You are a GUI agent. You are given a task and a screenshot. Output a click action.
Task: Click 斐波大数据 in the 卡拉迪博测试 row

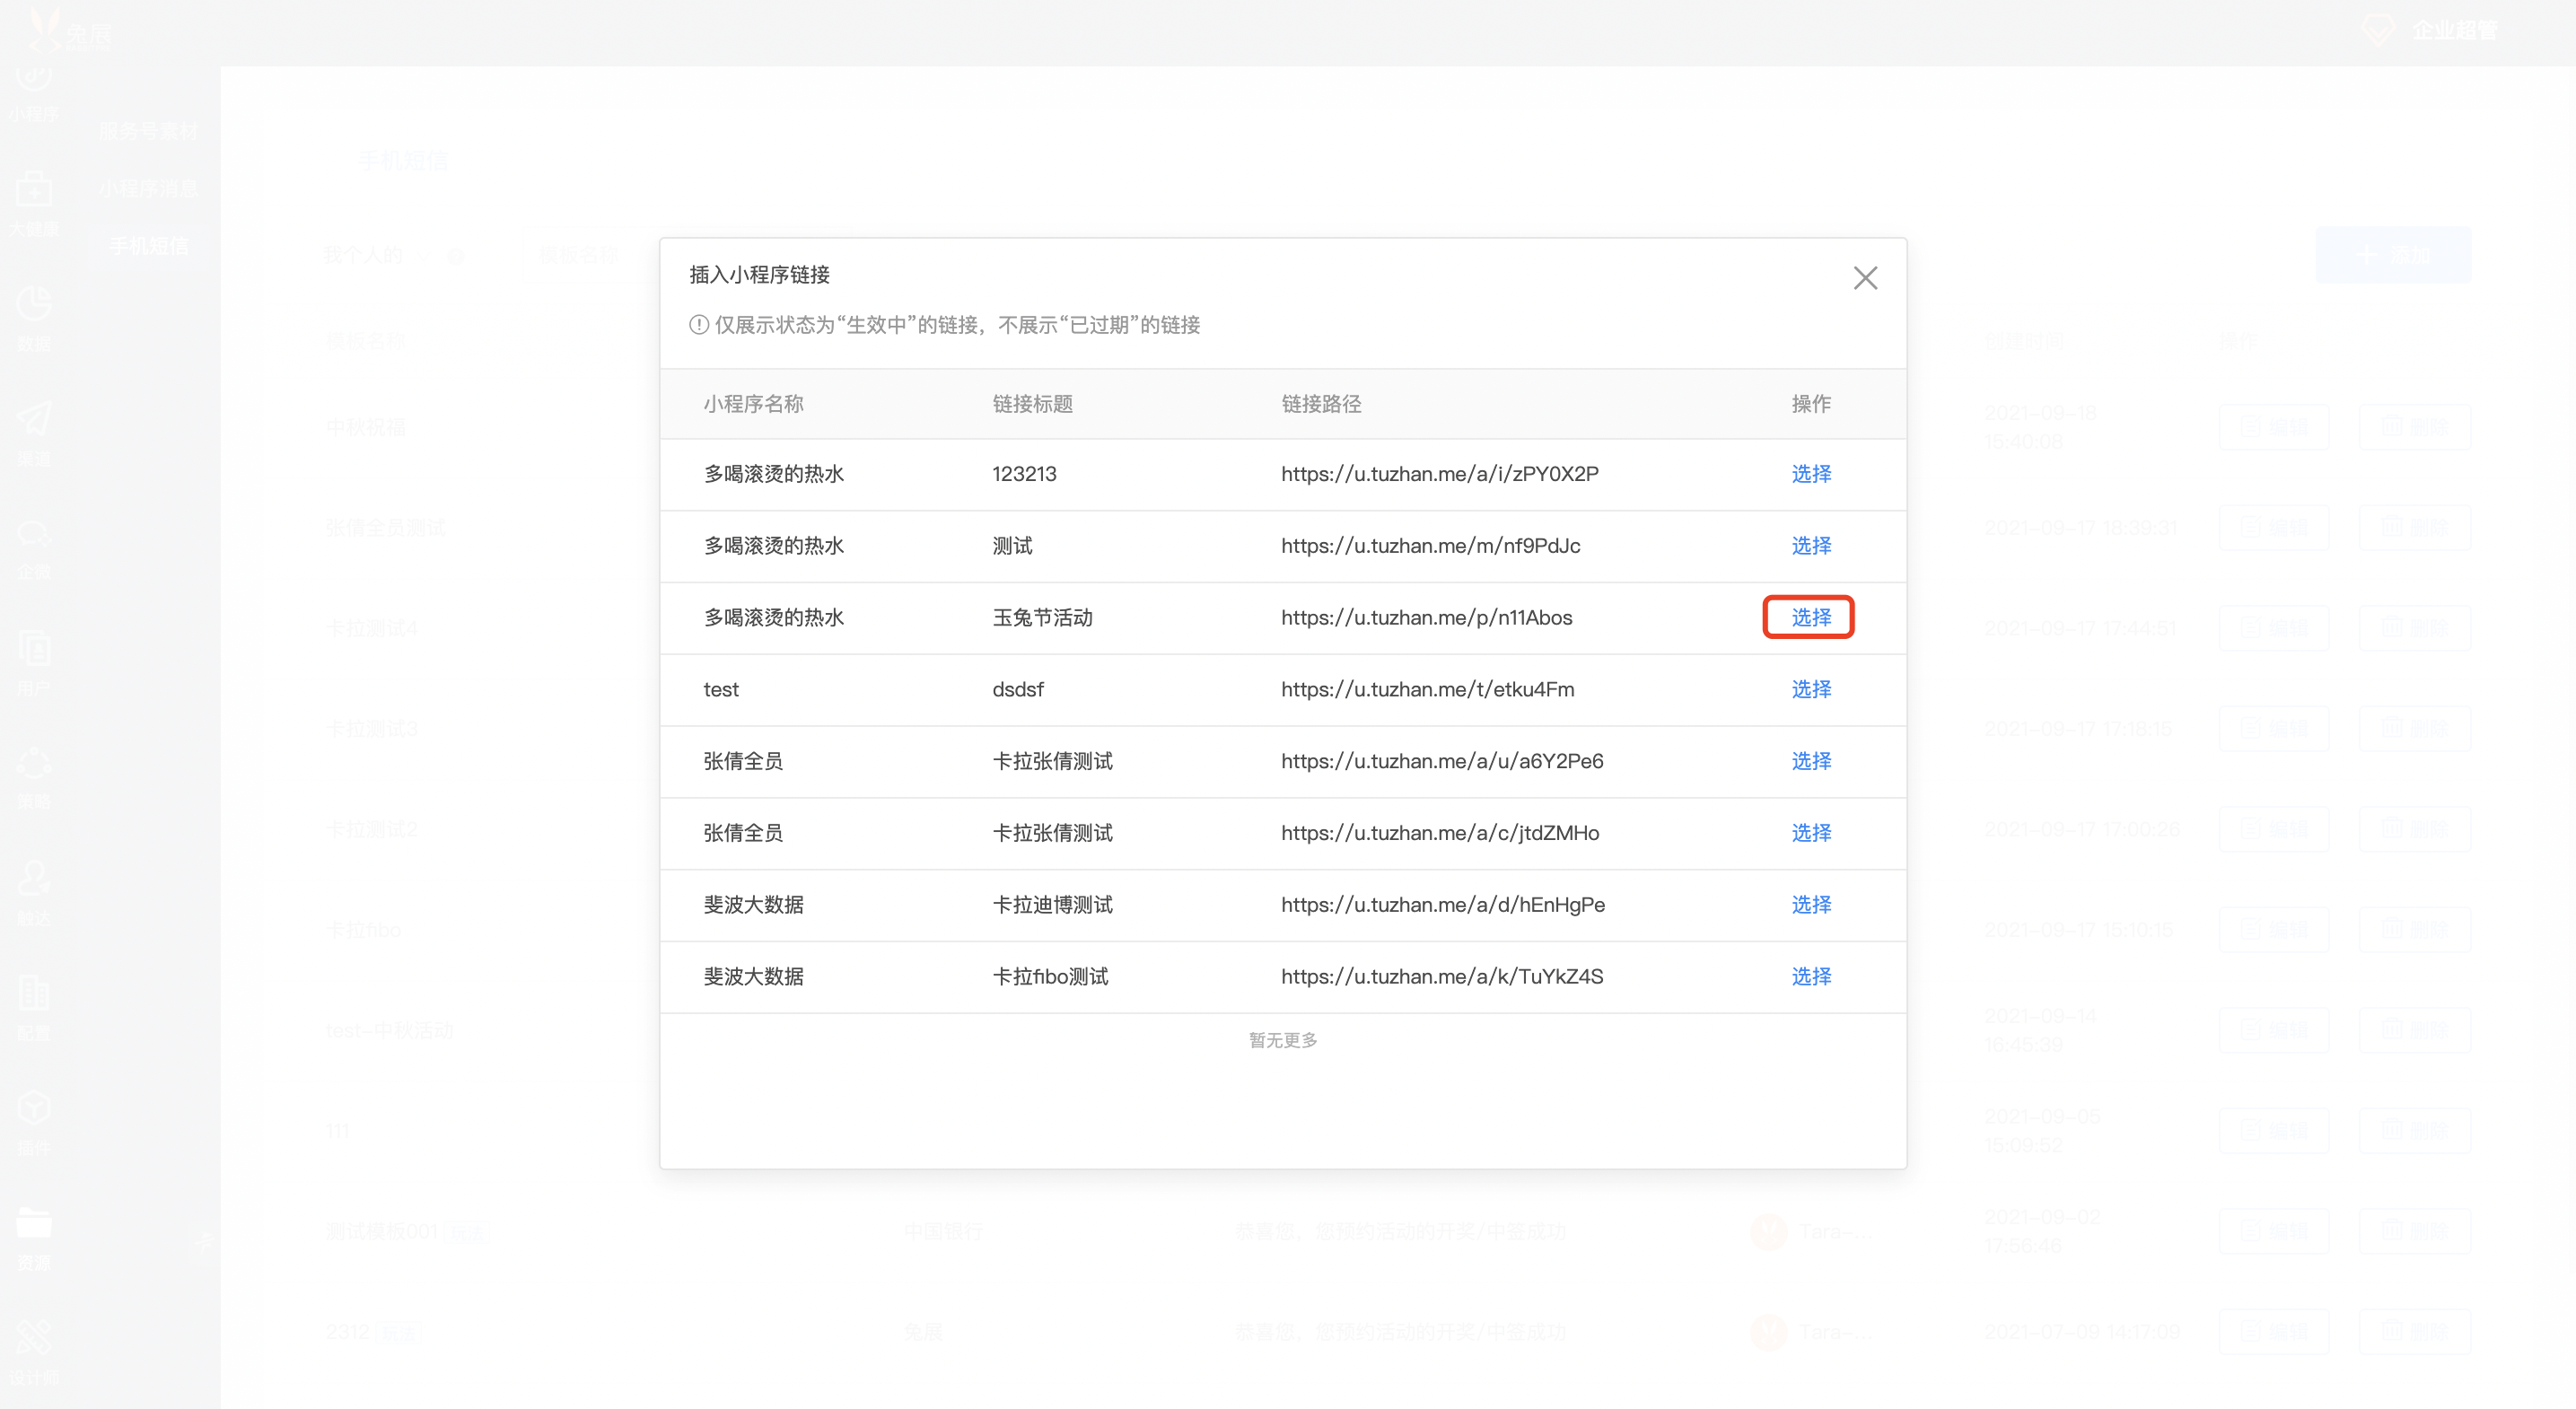[753, 905]
